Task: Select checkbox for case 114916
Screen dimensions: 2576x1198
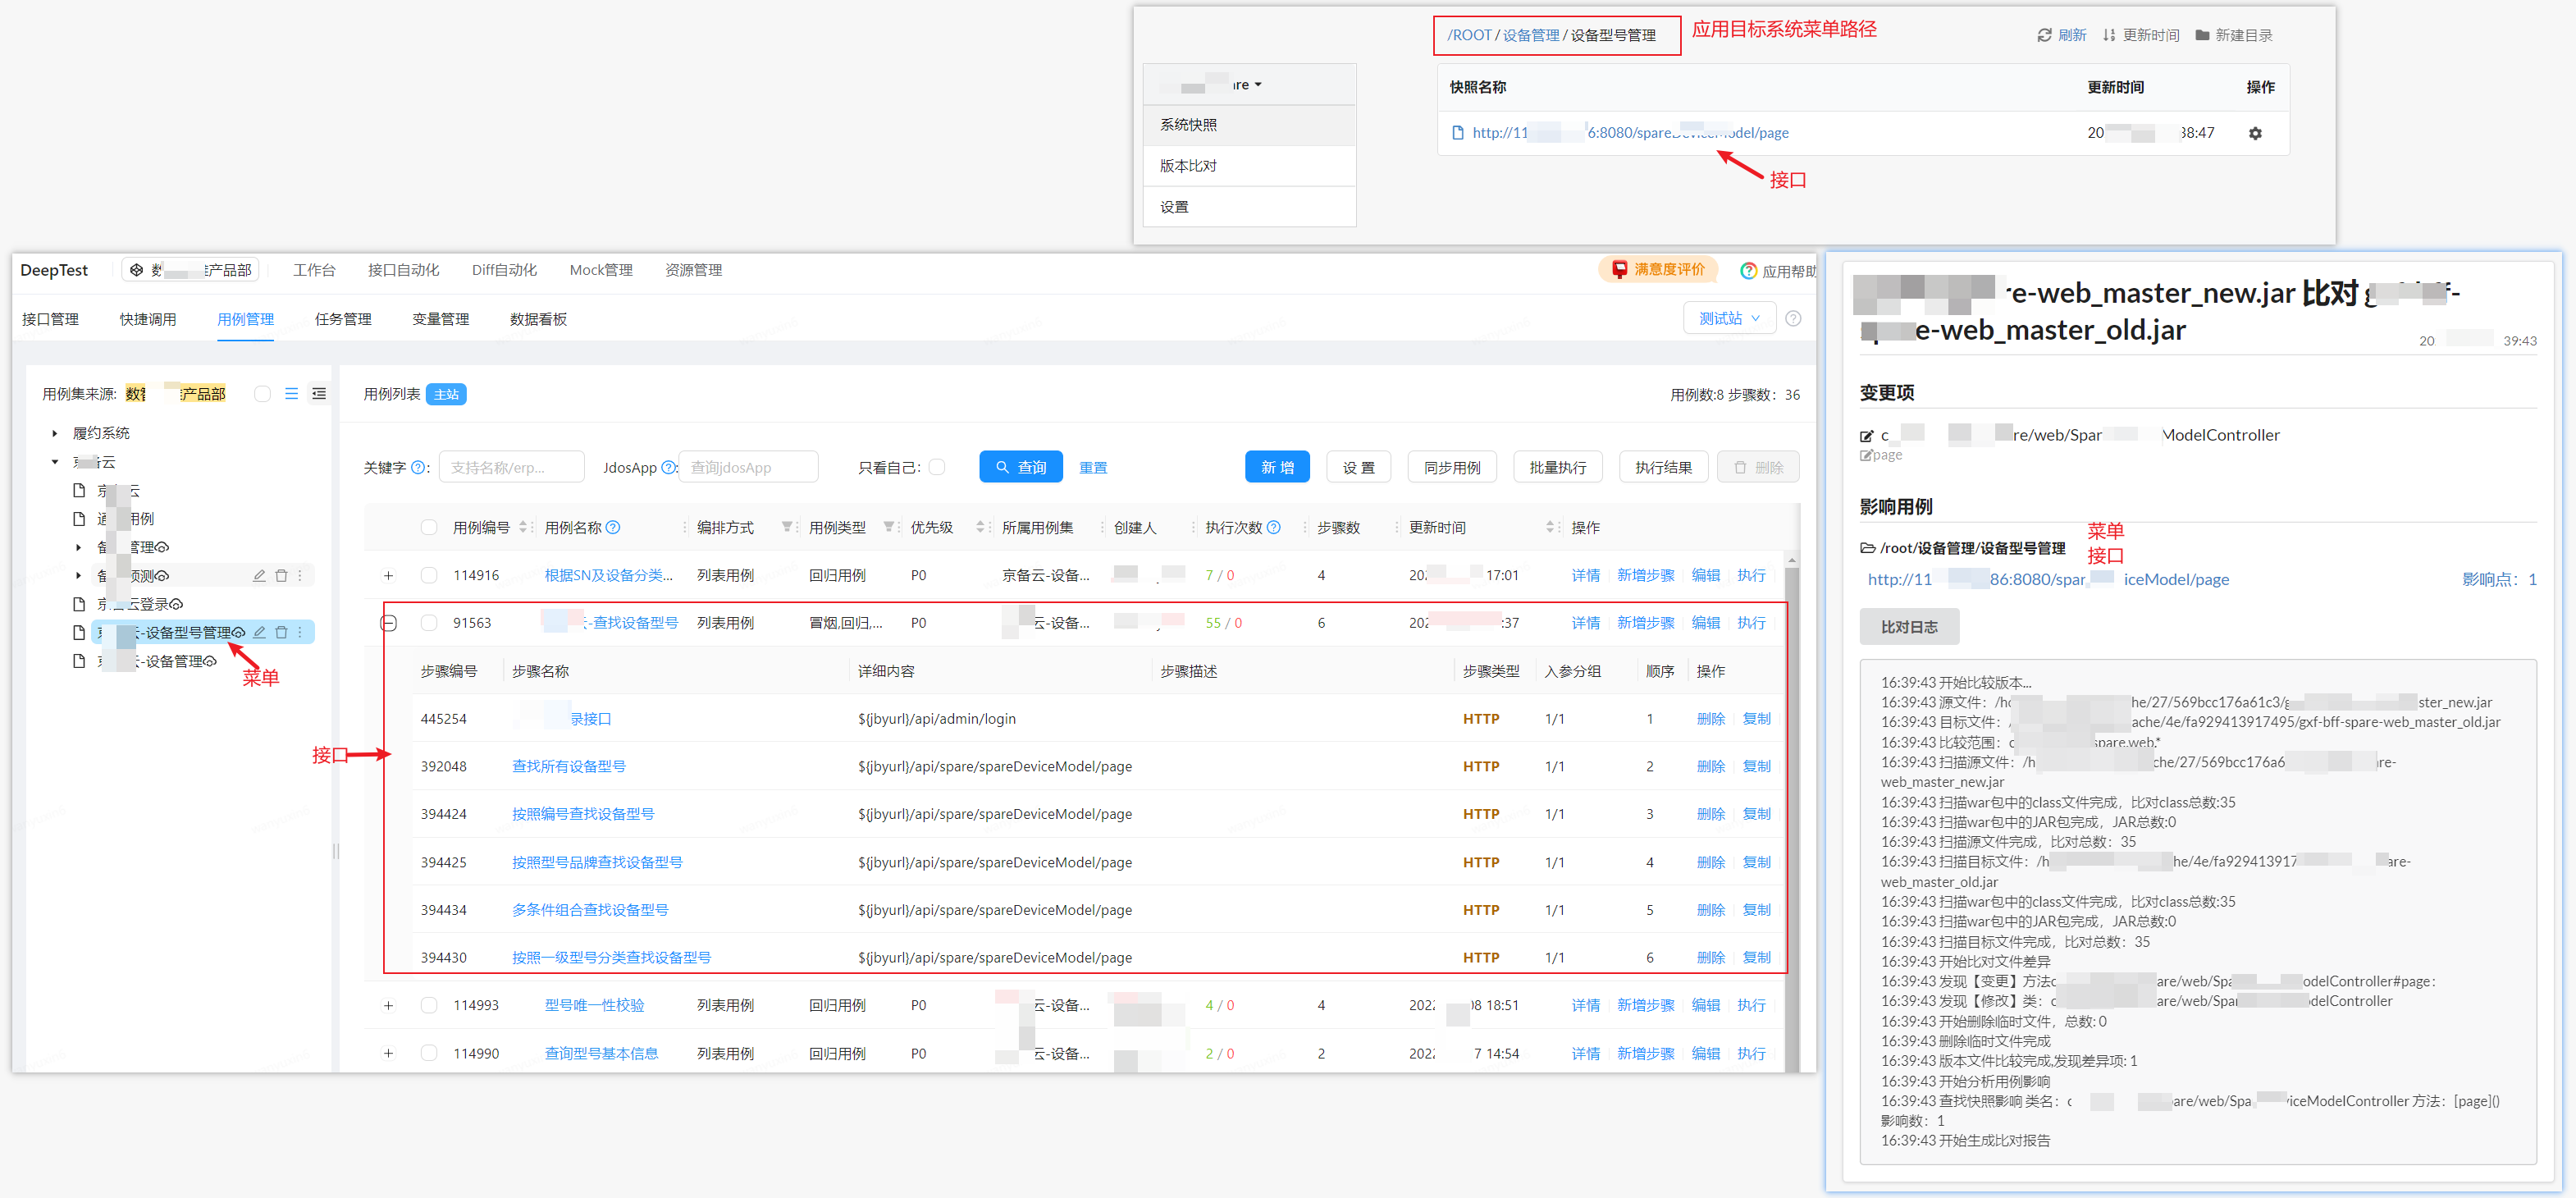Action: coord(429,575)
